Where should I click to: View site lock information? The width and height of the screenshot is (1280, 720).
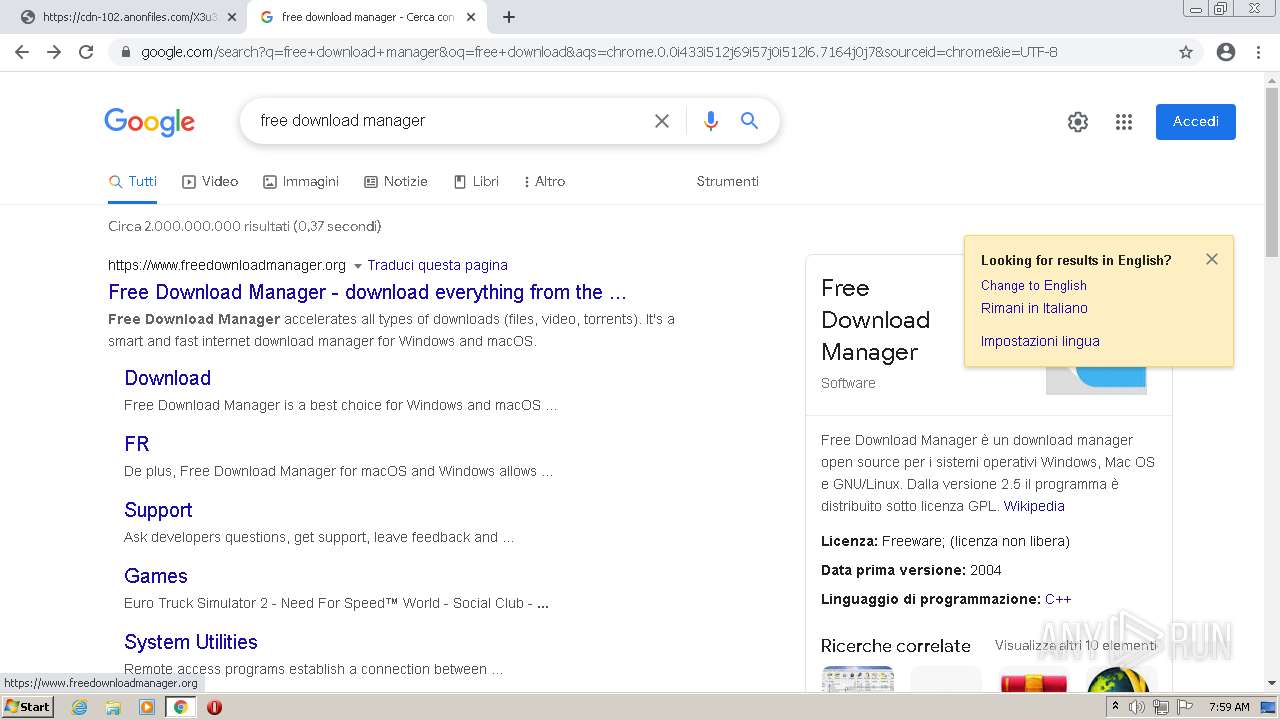(126, 52)
